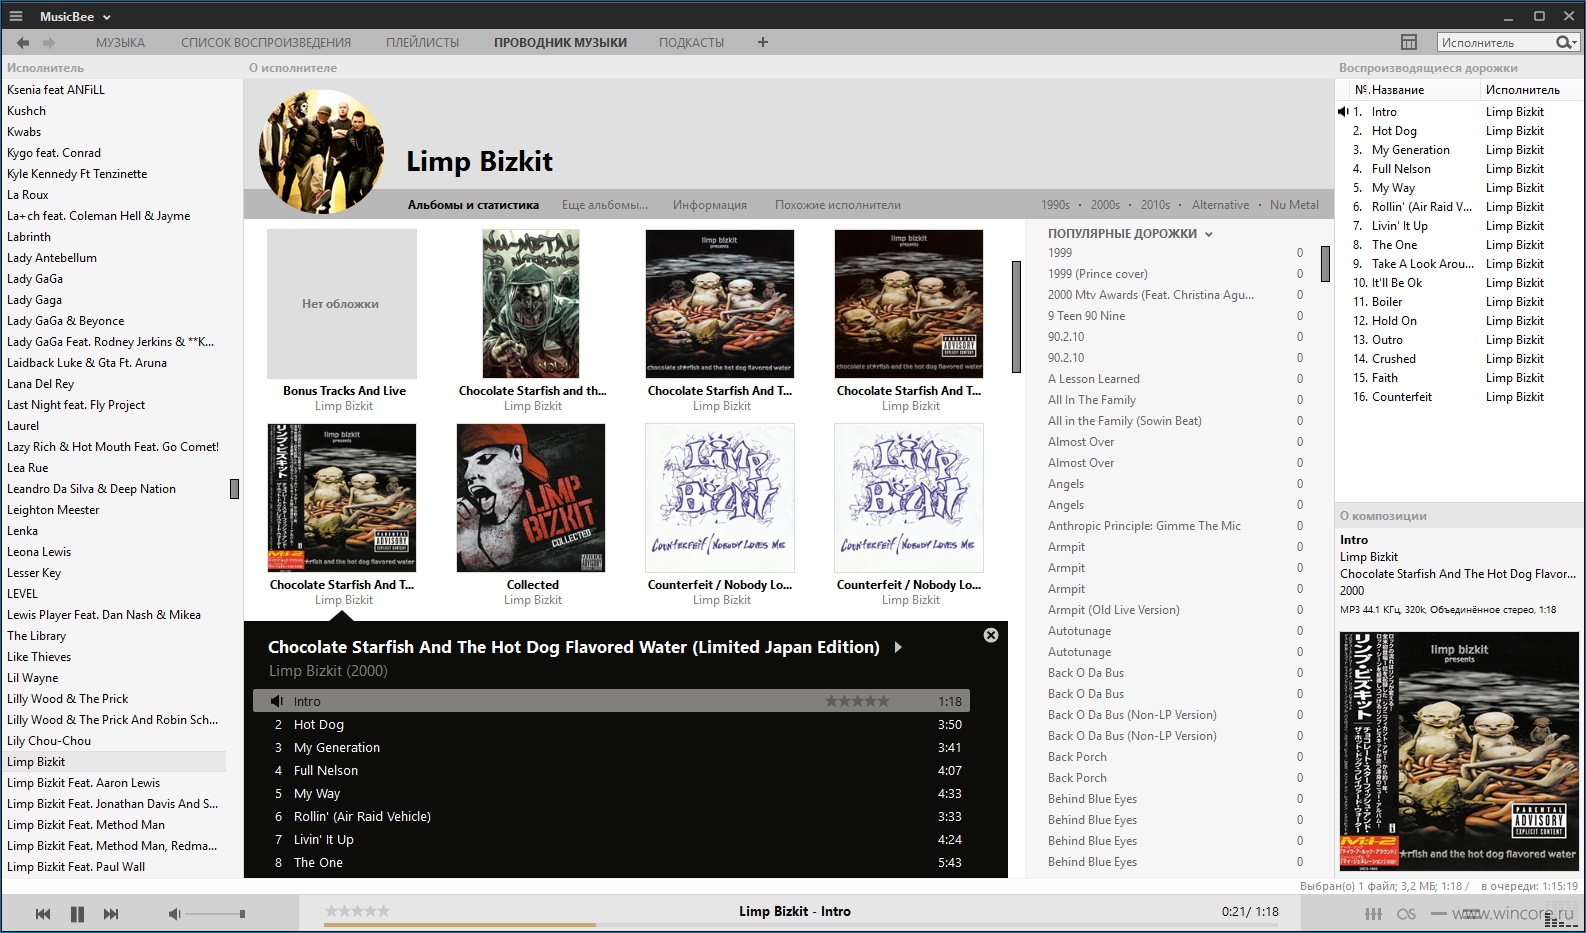
Task: Open the Еще альбомы... sub-tab
Action: (605, 205)
